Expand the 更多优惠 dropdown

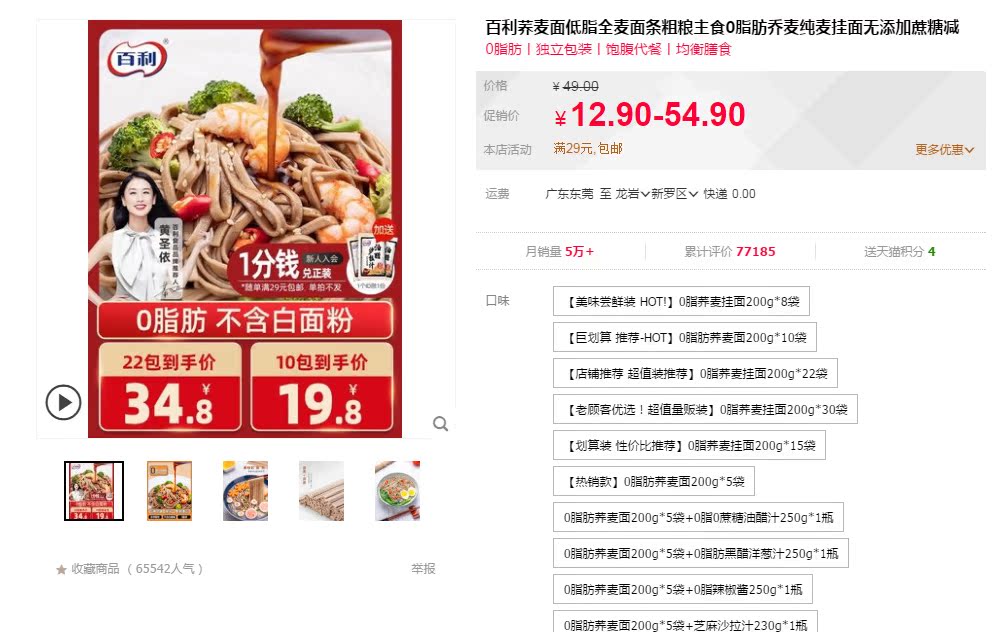[x=944, y=149]
